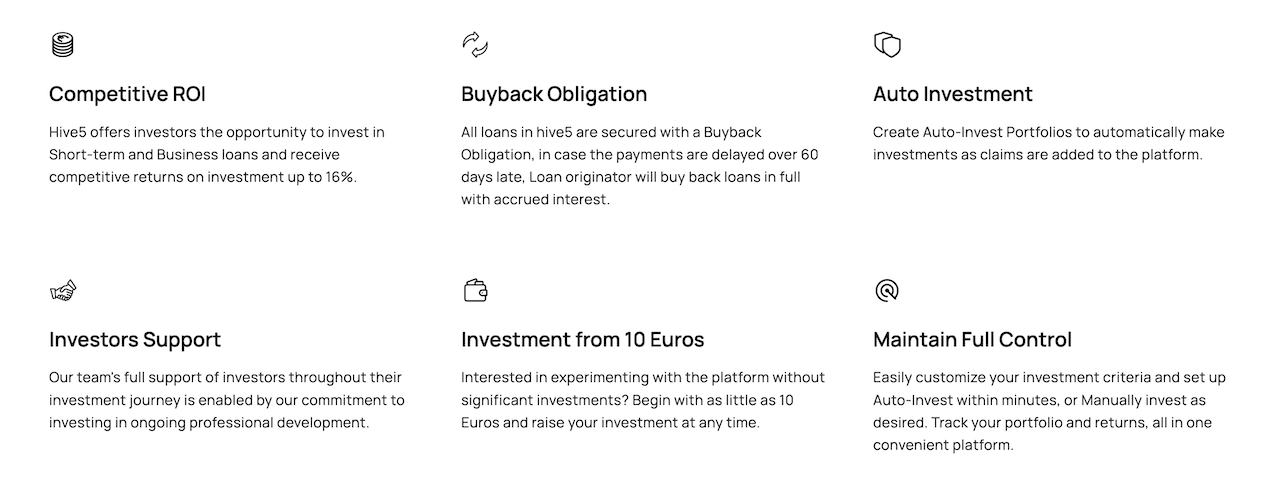This screenshot has width=1280, height=493.
Task: Select the Maintain Full Control heading
Action: coord(972,340)
